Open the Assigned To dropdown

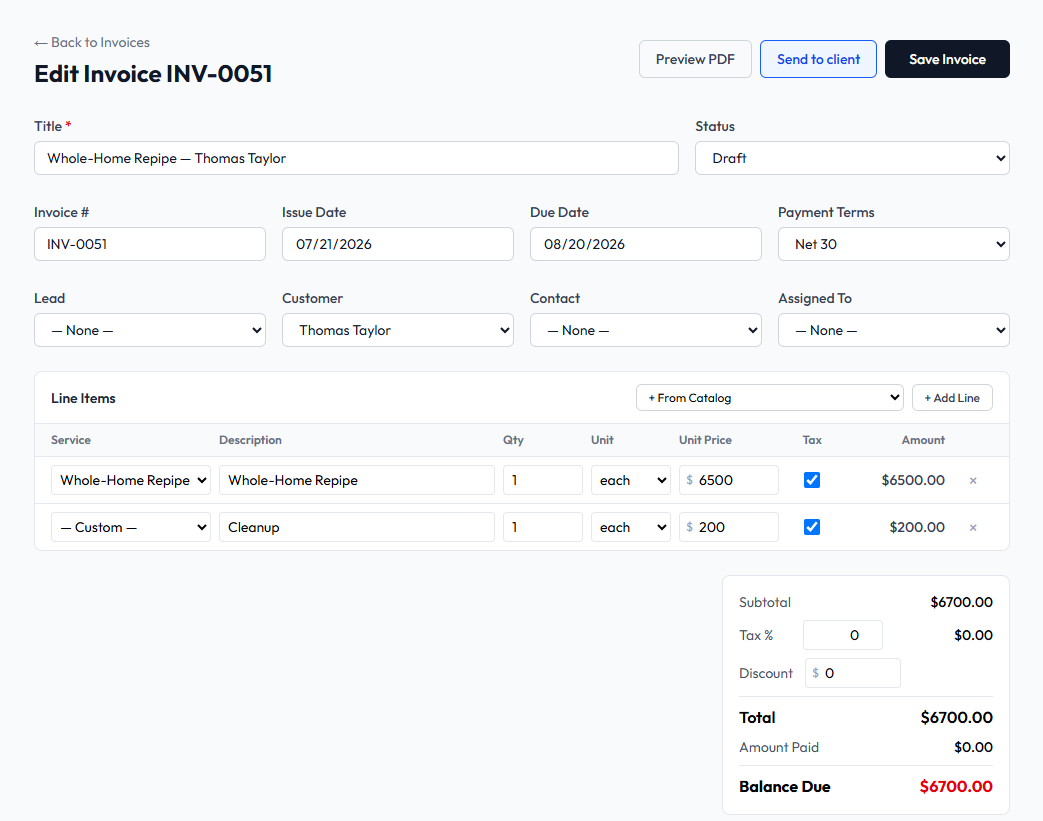click(x=893, y=330)
